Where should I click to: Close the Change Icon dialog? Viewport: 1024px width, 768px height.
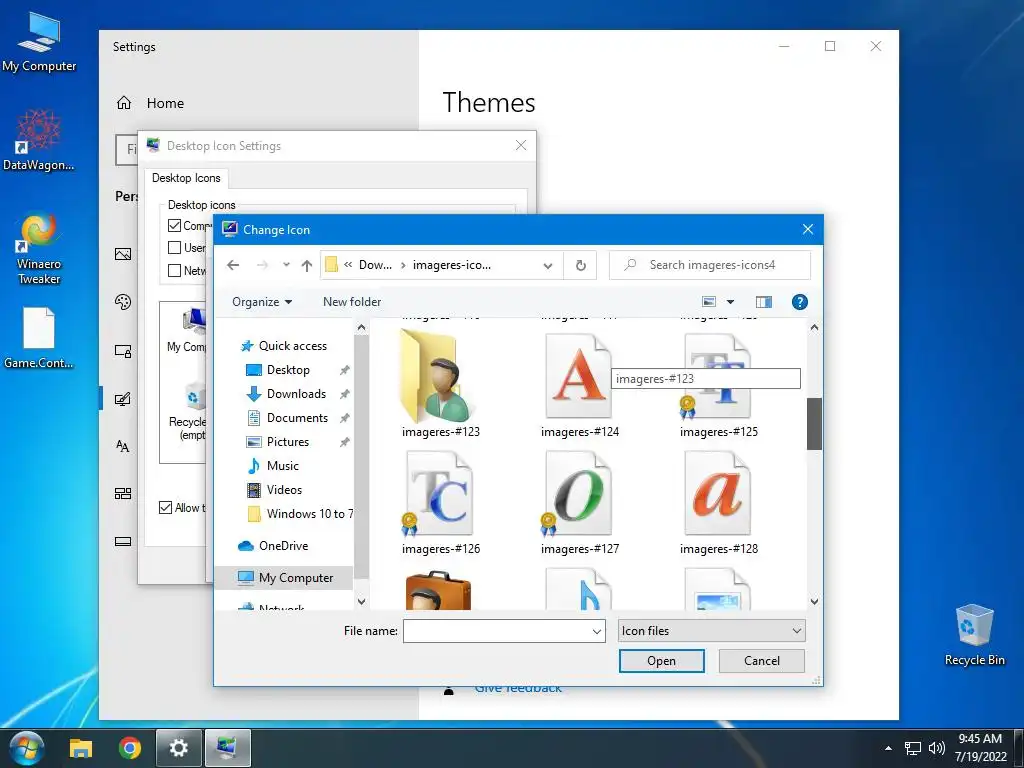tap(808, 229)
